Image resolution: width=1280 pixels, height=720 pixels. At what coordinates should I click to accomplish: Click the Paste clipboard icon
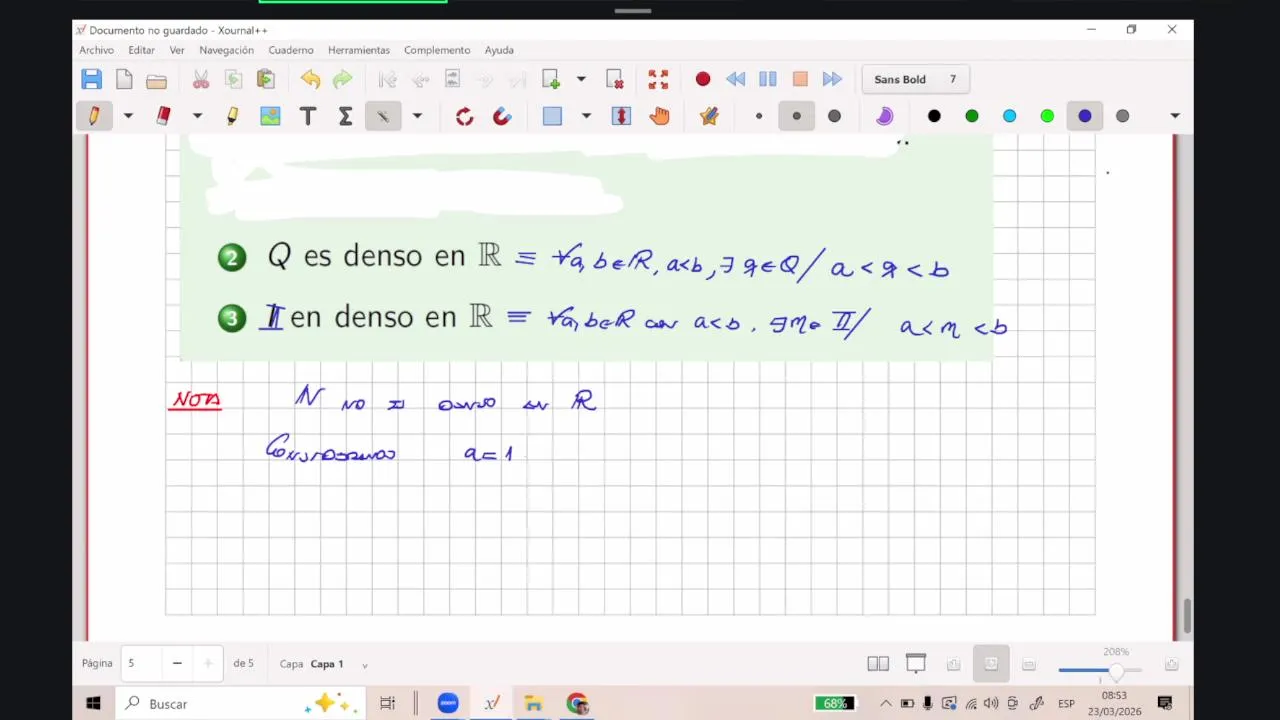click(x=265, y=79)
